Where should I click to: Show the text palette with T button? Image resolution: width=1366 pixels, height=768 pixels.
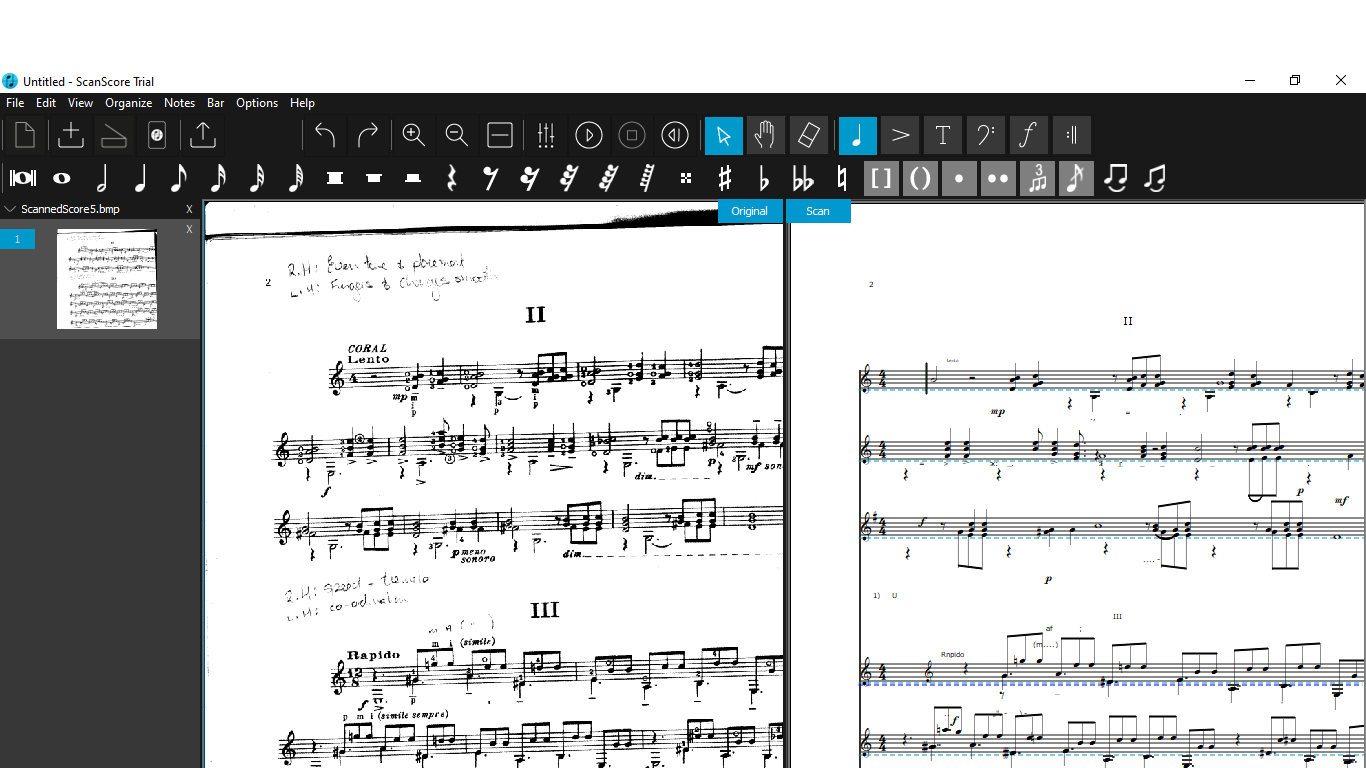pos(943,135)
